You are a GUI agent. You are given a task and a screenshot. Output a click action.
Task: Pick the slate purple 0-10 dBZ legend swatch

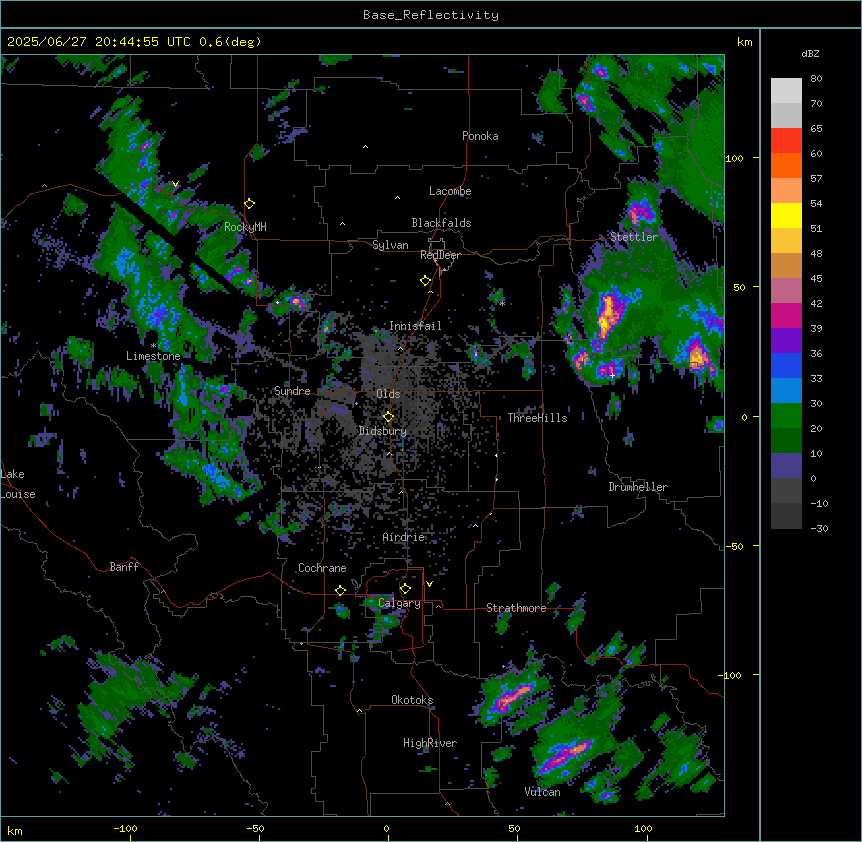tap(786, 466)
